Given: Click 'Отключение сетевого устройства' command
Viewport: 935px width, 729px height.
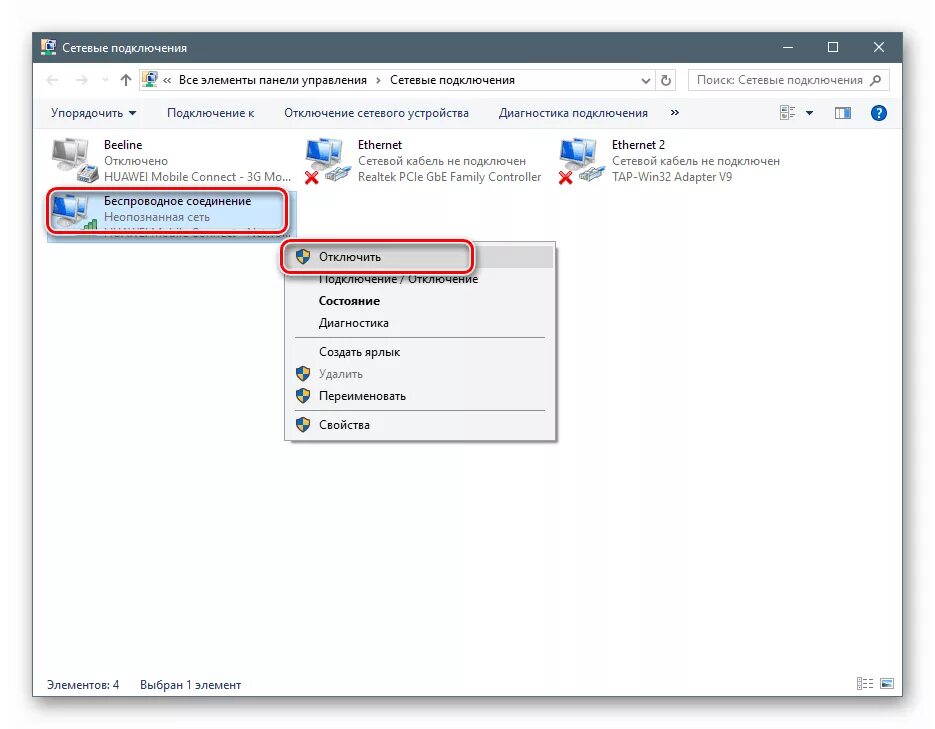Looking at the screenshot, I should pyautogui.click(x=376, y=113).
